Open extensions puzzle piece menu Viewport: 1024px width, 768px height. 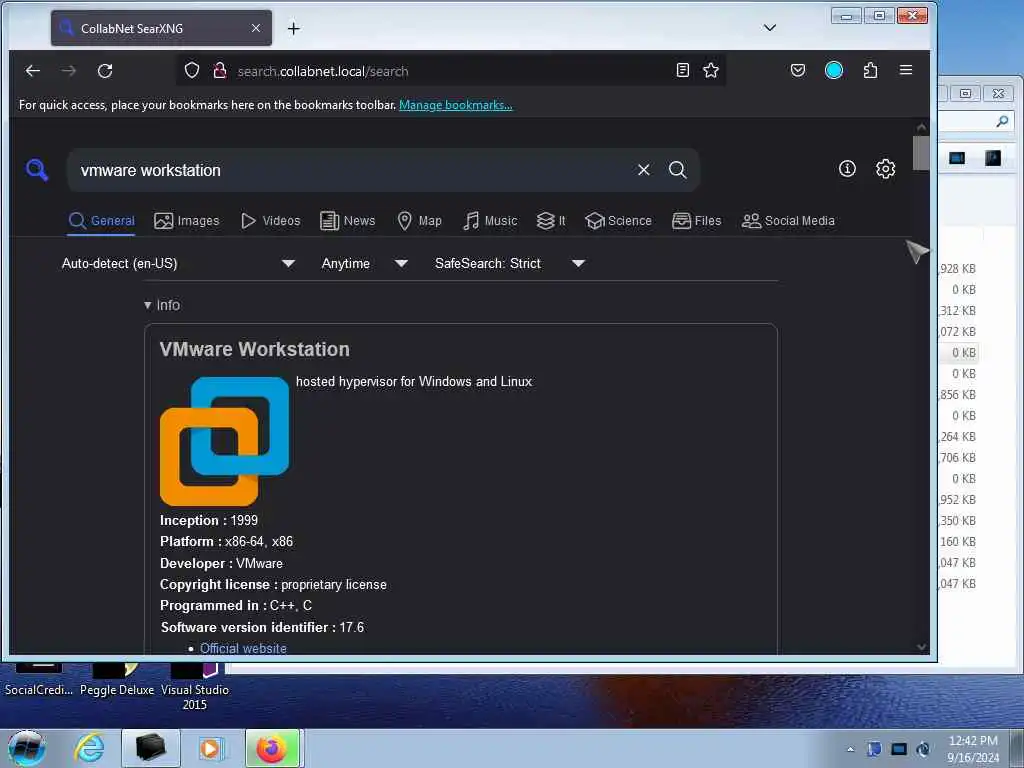[871, 71]
